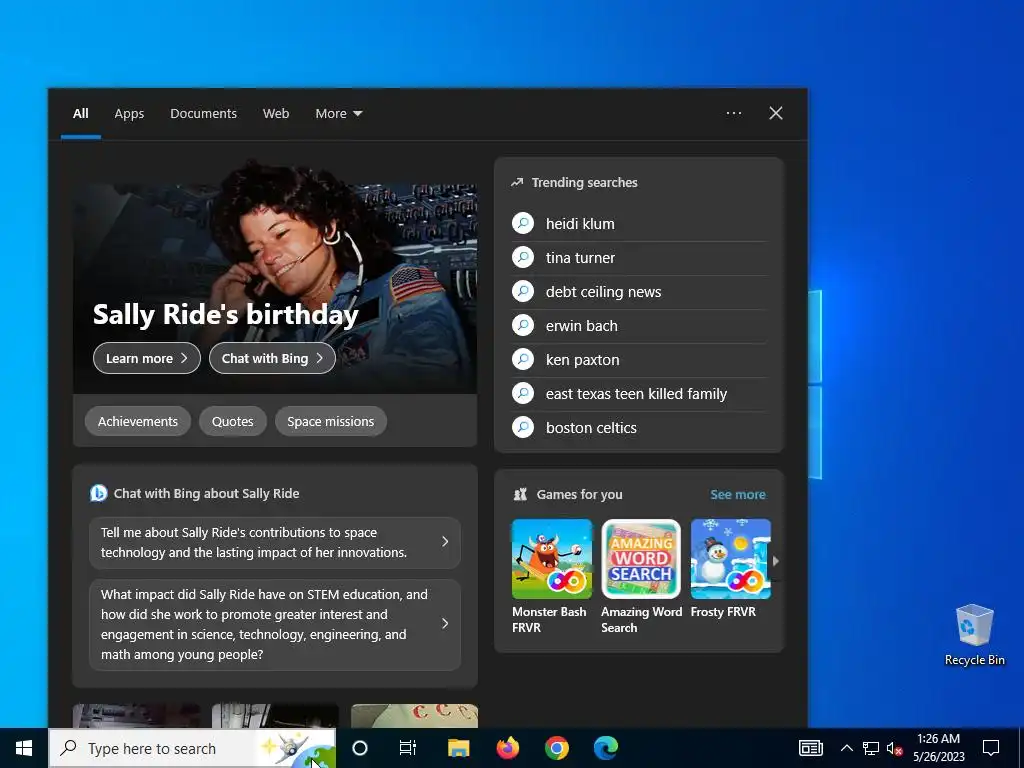Viewport: 1024px width, 768px height.
Task: Open the network status tray icon
Action: coord(871,748)
